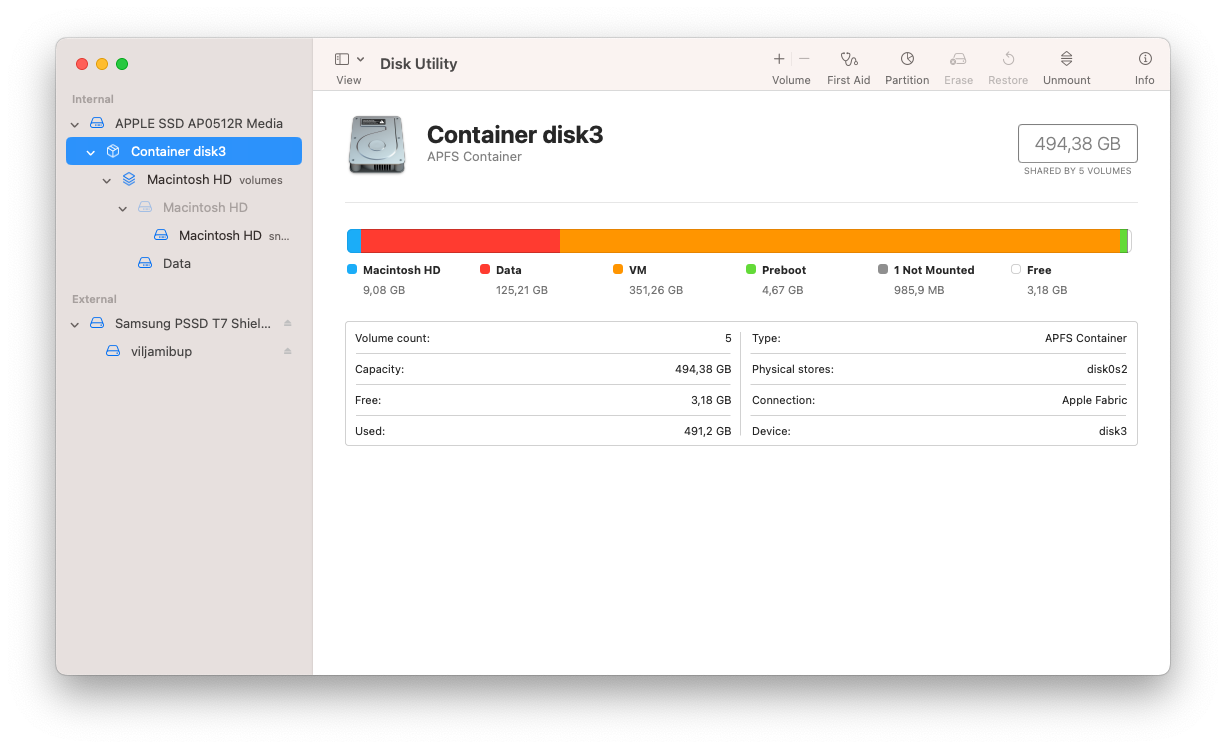
Task: Click red Data usage bar segment
Action: [461, 241]
